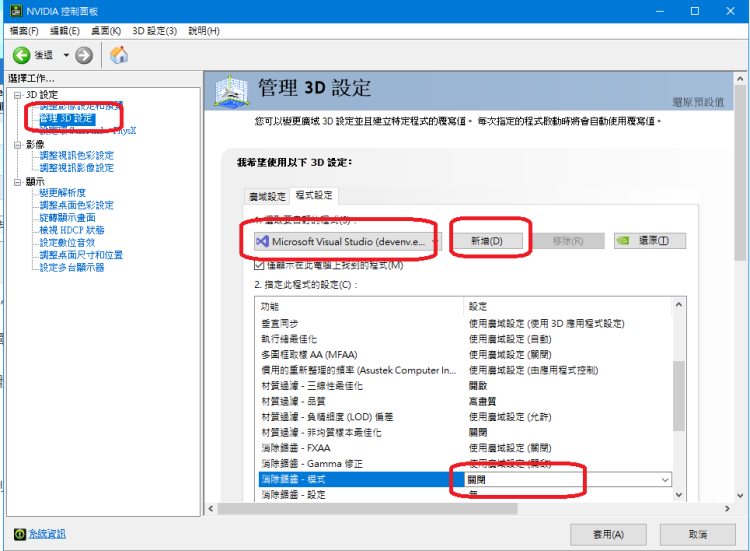This screenshot has height=551, width=750.
Task: Select 消除鋸齒 - Gamma 修正 row
Action: 464,463
